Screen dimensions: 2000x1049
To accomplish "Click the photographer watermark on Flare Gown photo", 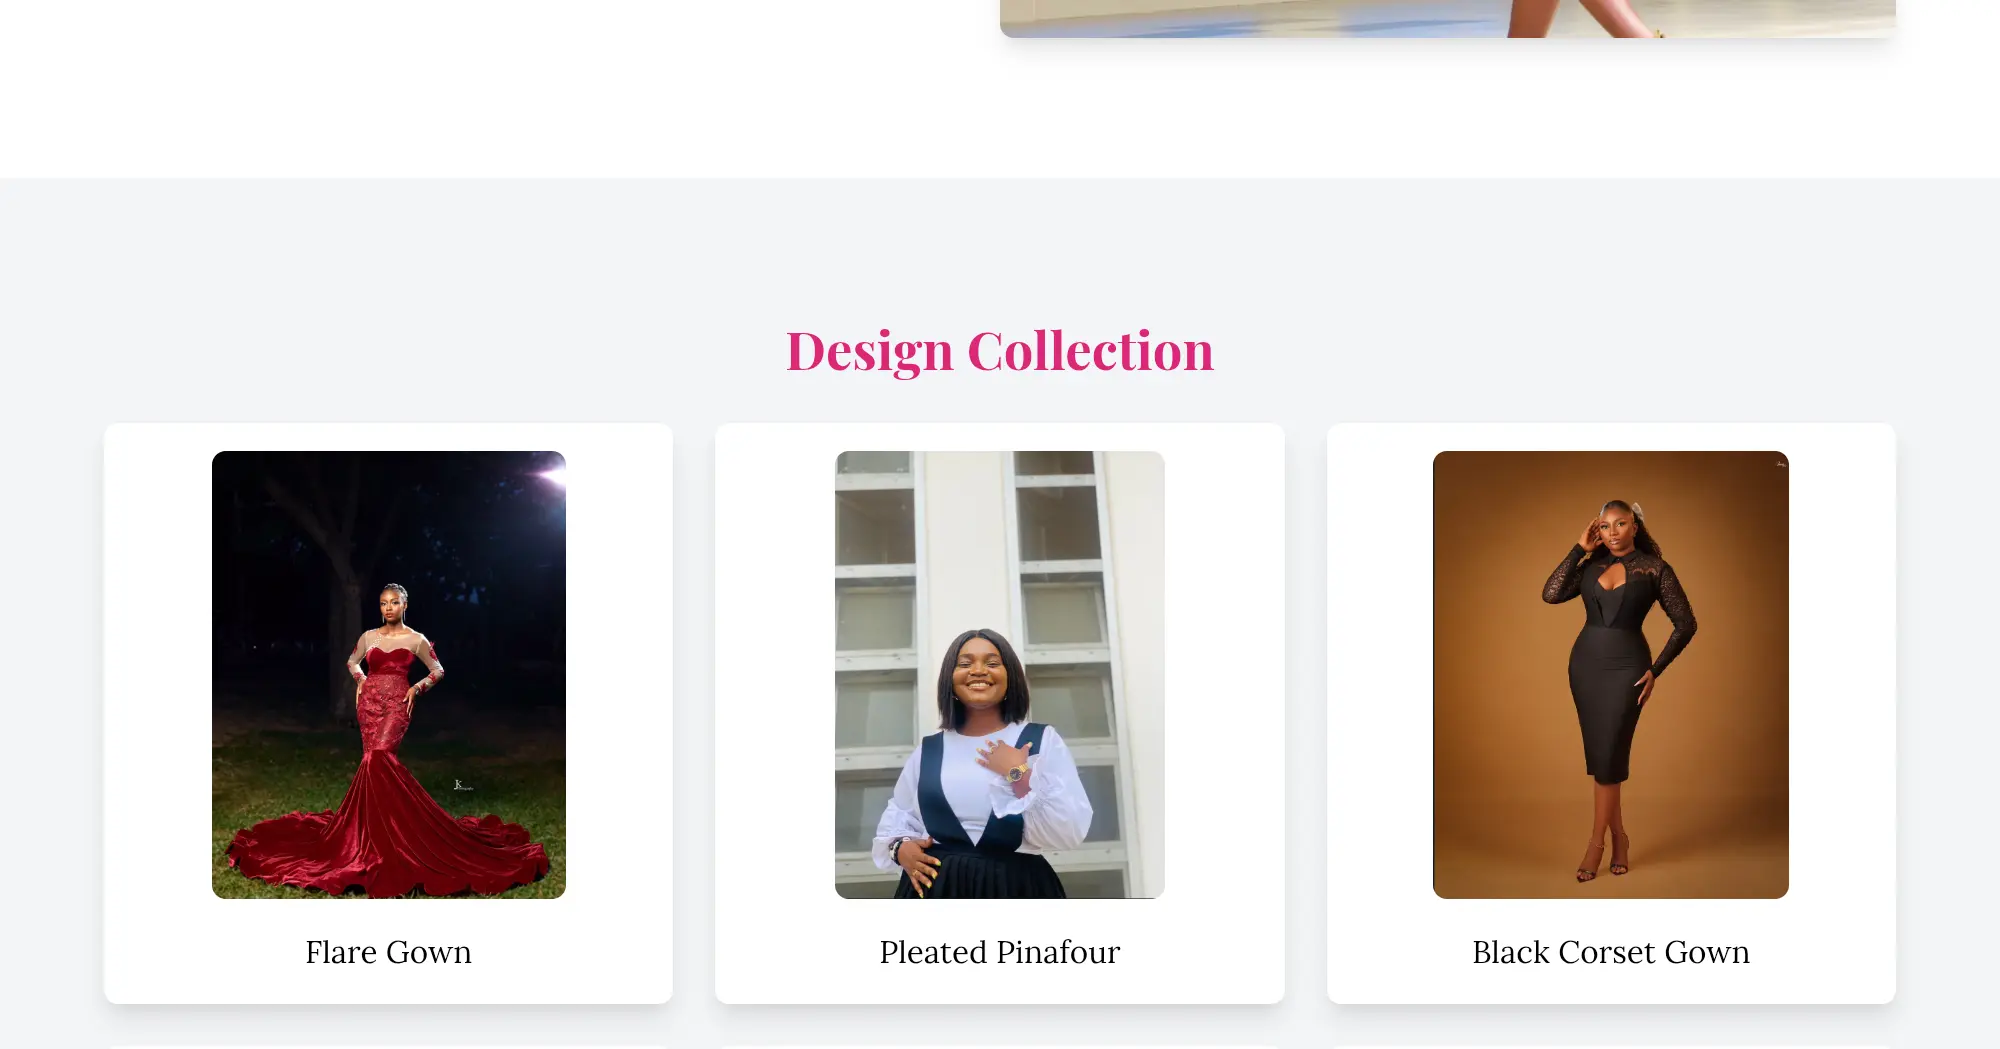I will [461, 785].
